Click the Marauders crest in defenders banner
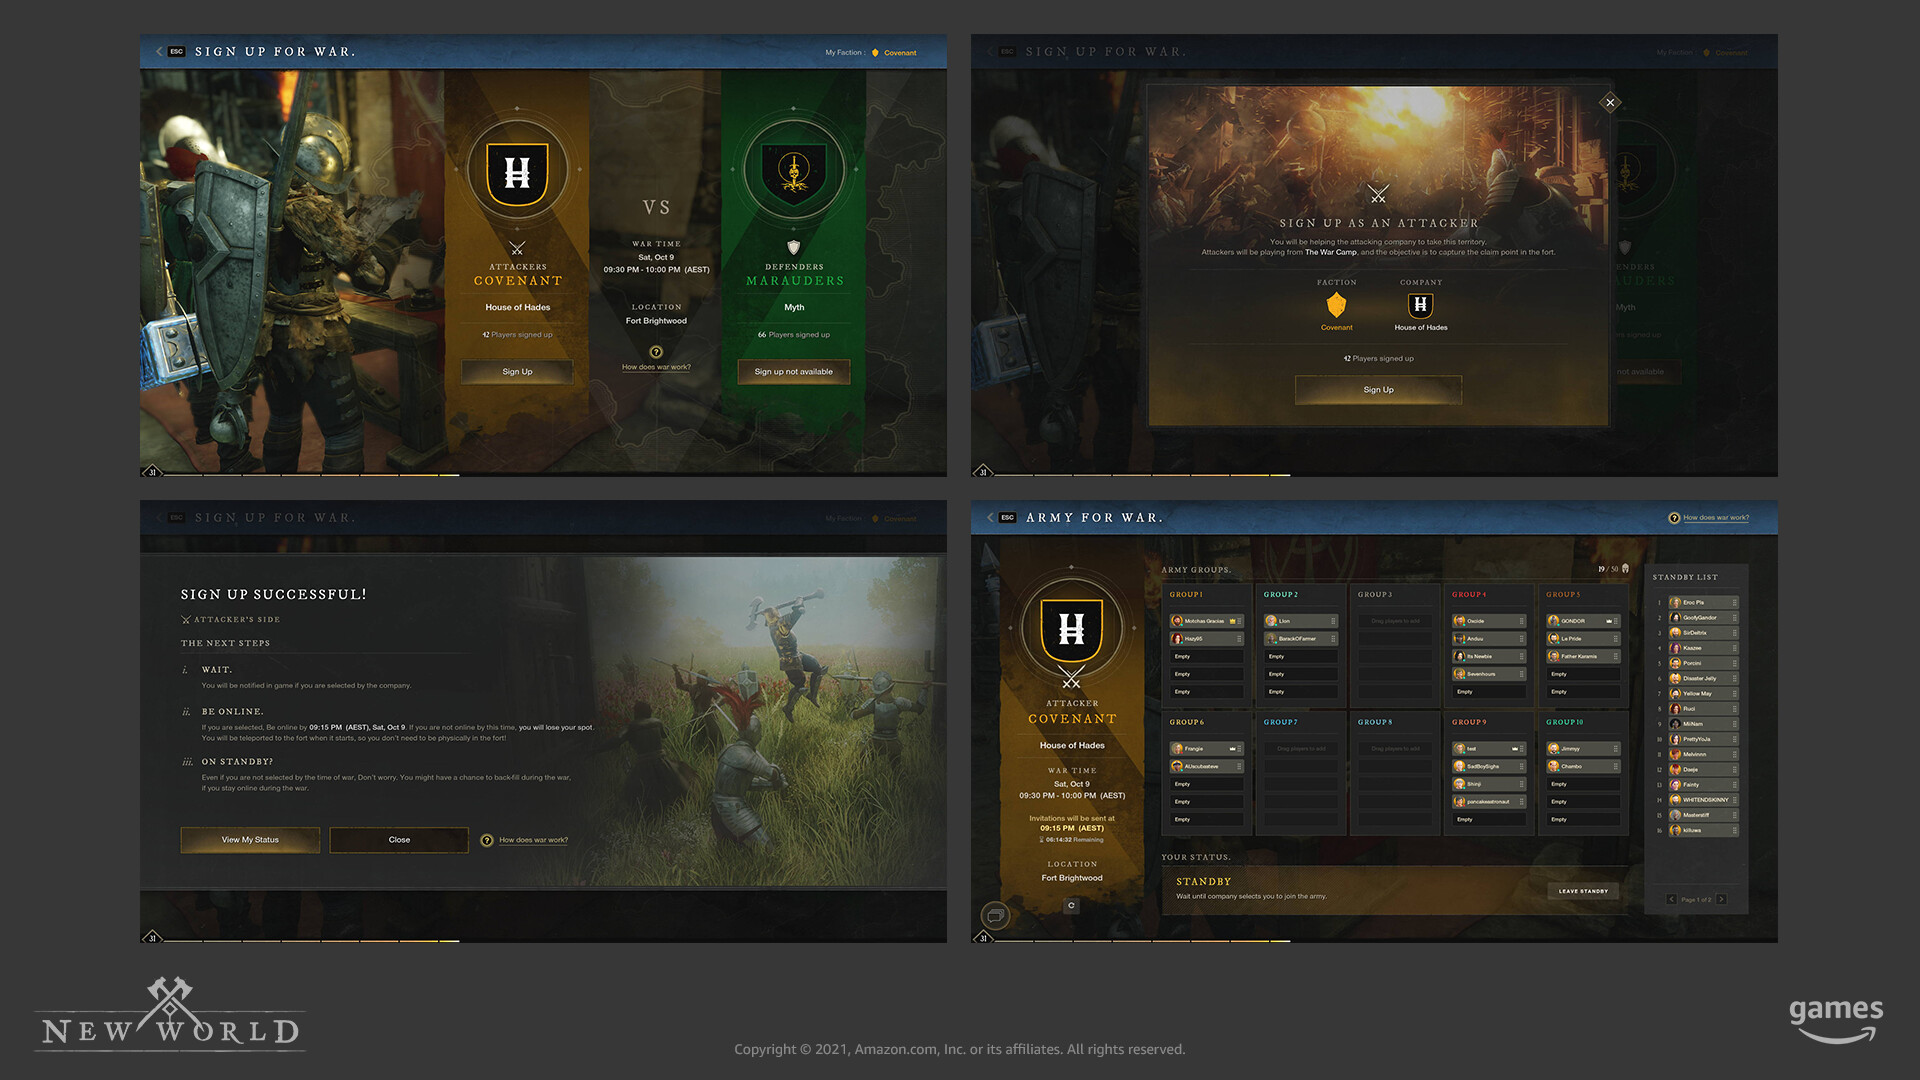Image resolution: width=1920 pixels, height=1080 pixels. click(793, 172)
